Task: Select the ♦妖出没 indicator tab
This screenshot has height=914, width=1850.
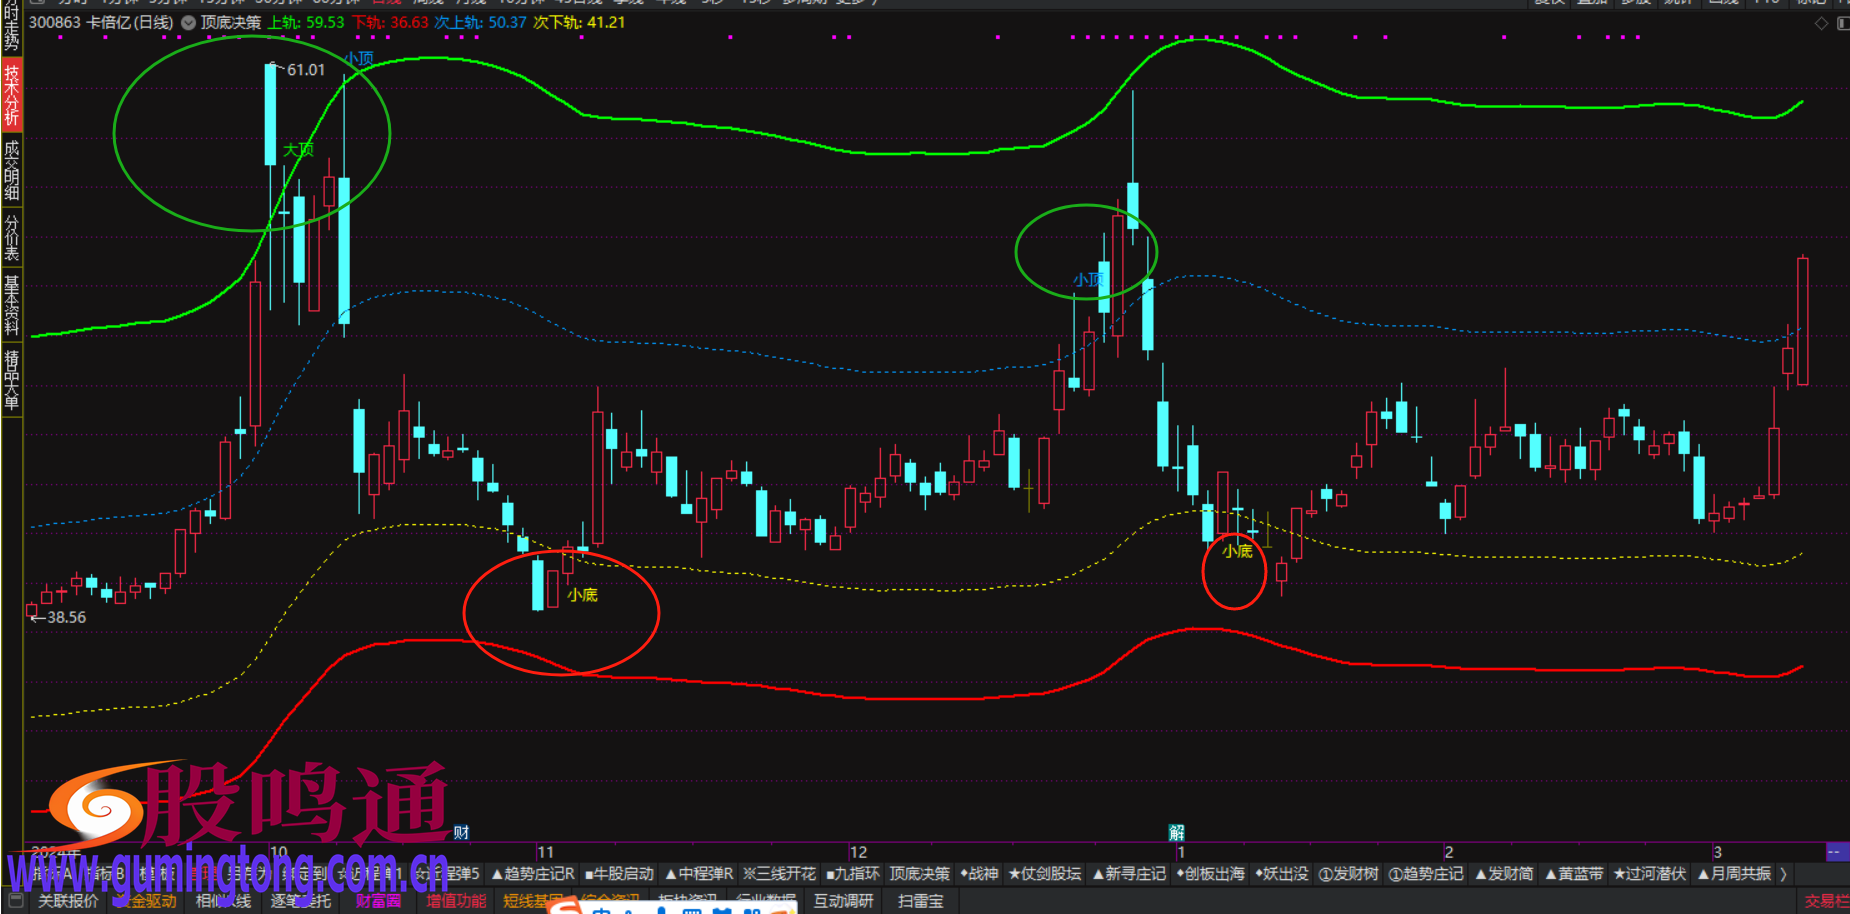Action: pos(1281,874)
